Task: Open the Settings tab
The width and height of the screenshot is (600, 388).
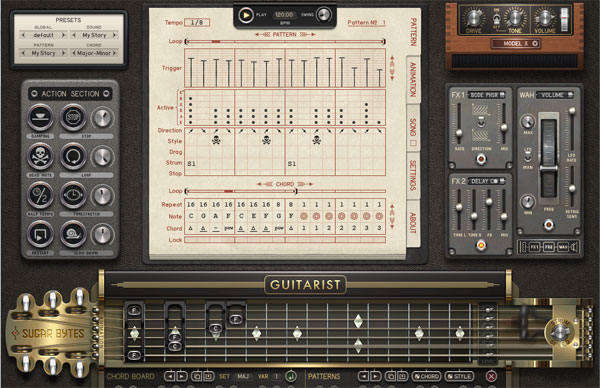Action: coord(413,175)
